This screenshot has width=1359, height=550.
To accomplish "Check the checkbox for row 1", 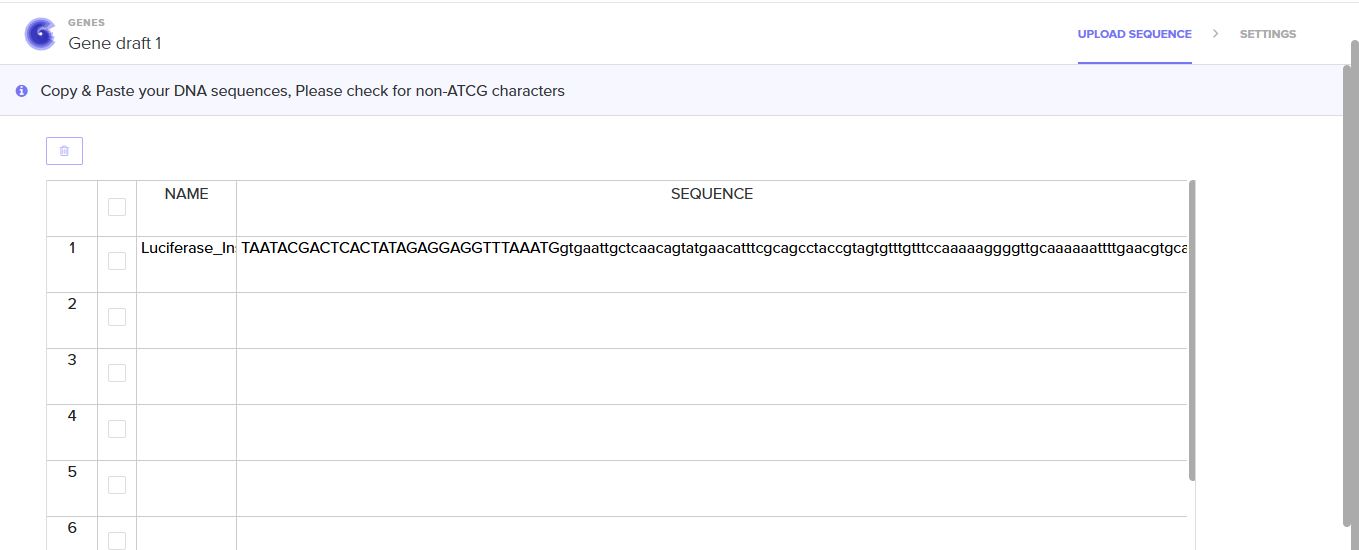I will coord(117,261).
